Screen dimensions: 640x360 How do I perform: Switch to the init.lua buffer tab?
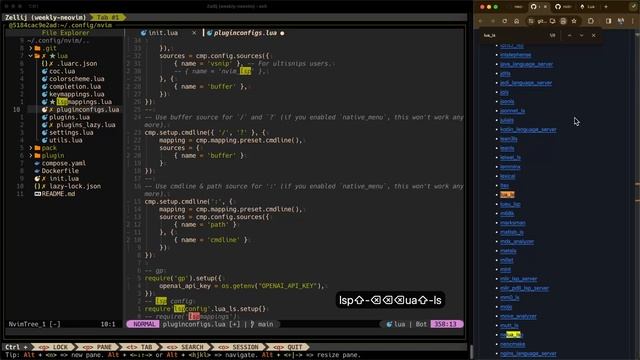pos(163,33)
